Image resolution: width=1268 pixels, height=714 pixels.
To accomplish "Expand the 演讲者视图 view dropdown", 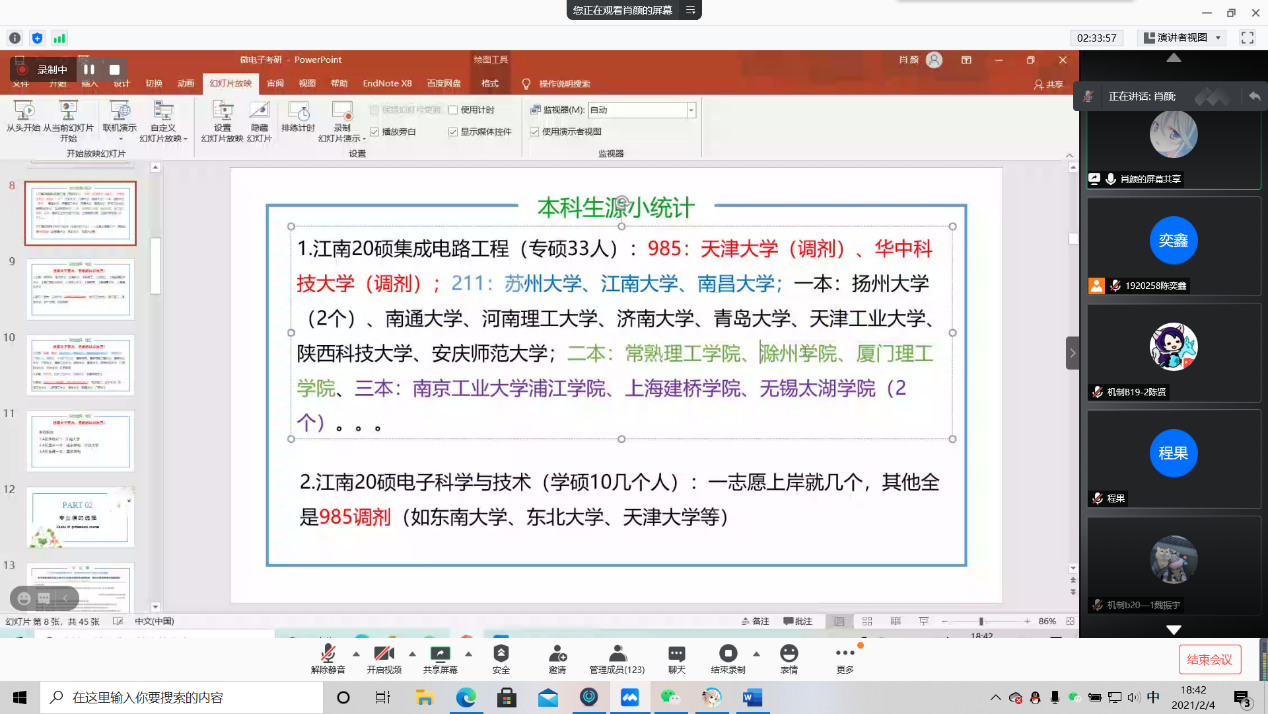I will [x=1217, y=38].
